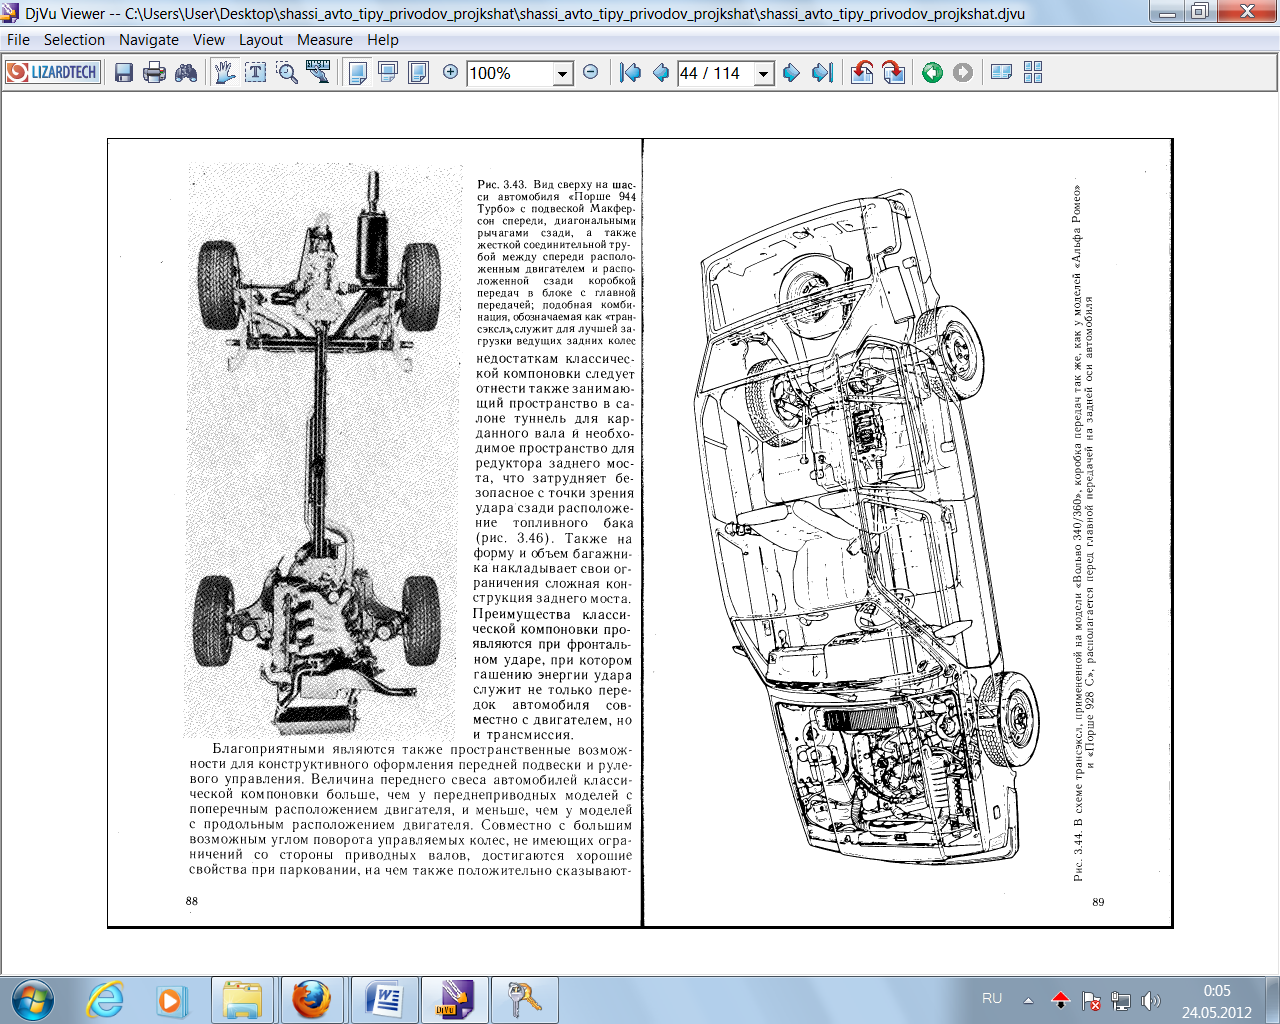Launch Internet Explorer from the taskbar

pos(105,999)
